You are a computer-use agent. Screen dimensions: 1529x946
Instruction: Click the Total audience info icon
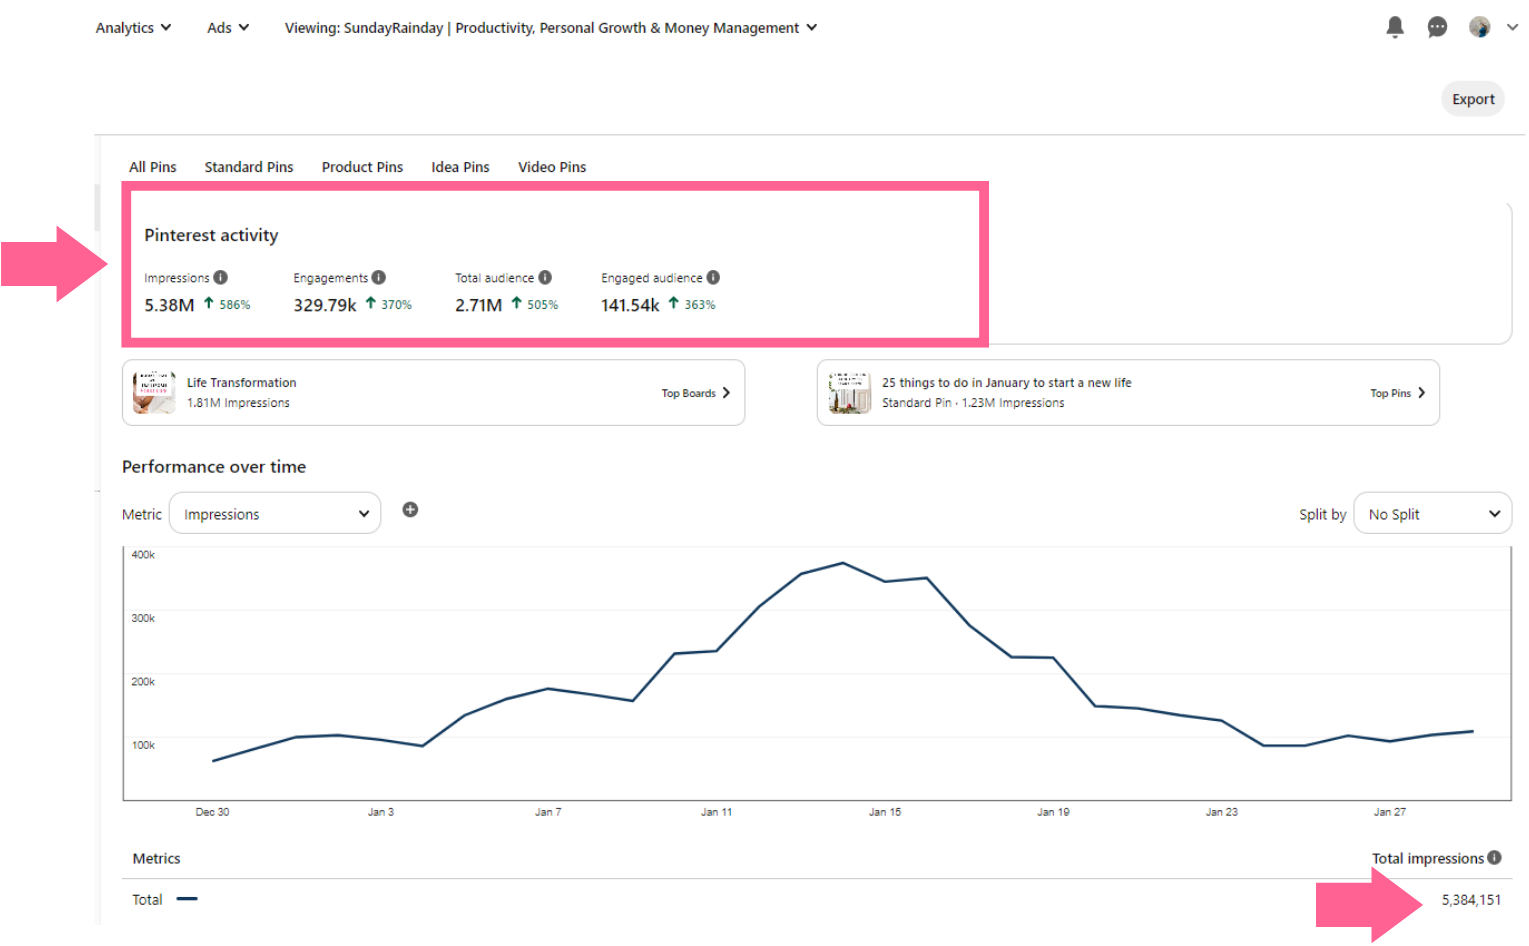click(545, 278)
